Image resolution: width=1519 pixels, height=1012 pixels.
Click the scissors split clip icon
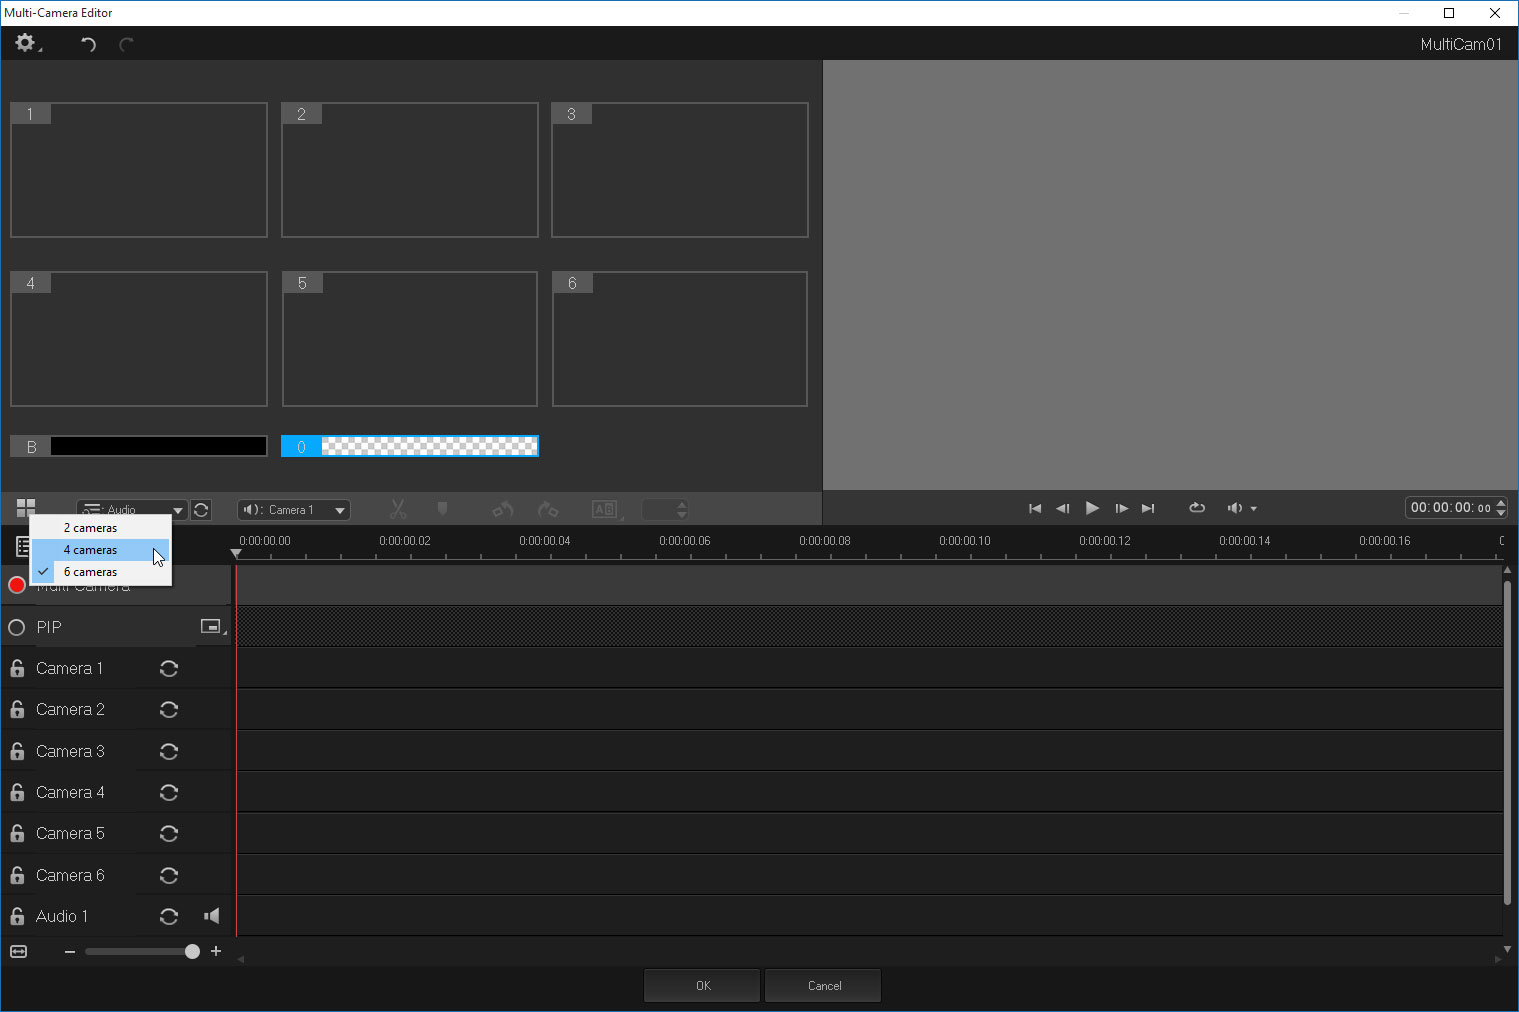398,509
